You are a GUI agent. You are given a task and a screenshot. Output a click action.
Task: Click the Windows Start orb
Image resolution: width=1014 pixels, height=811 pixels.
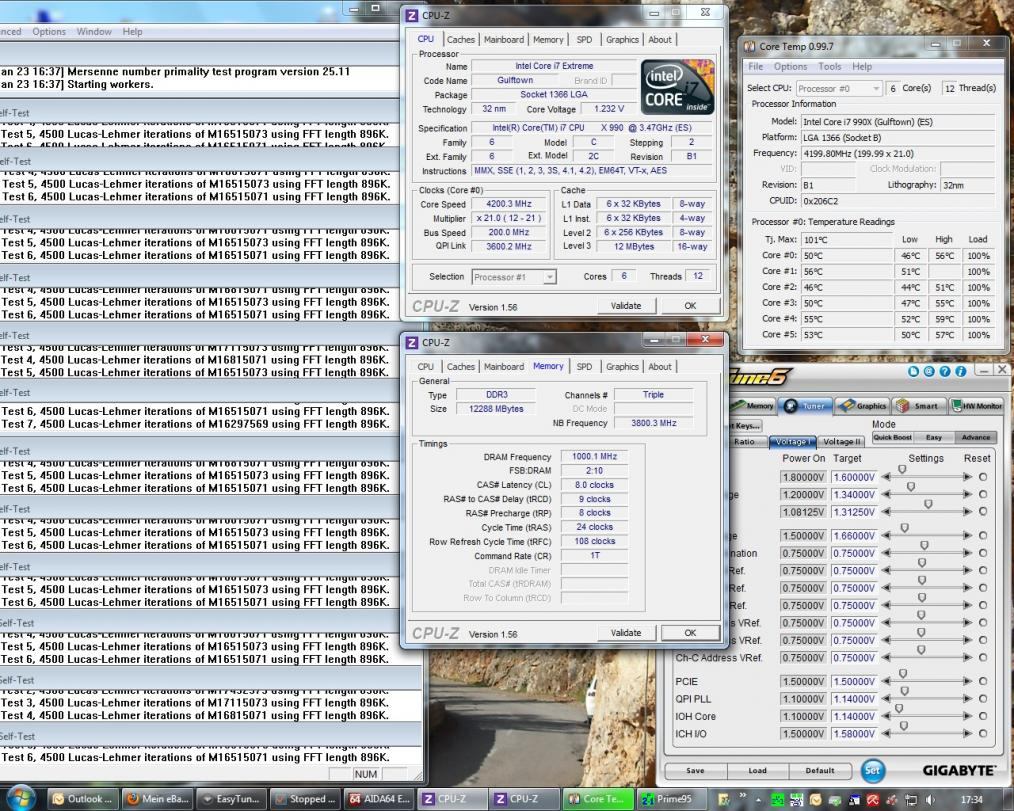point(20,798)
